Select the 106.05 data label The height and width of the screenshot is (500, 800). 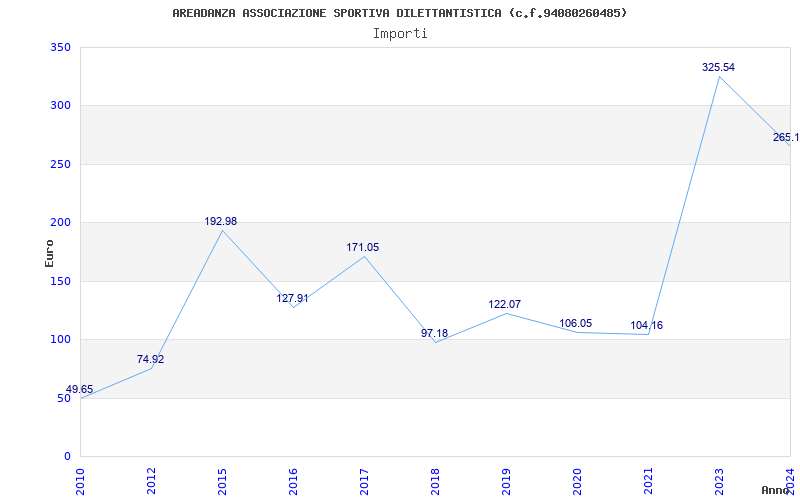[576, 323]
